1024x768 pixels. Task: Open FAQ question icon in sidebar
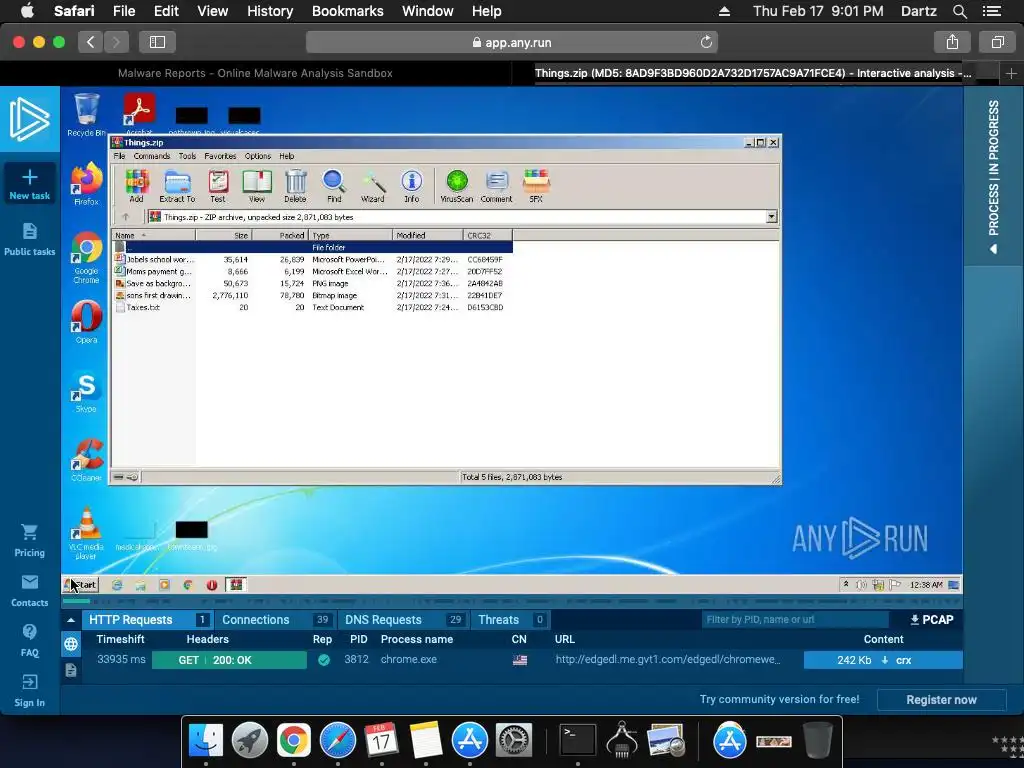pos(29,640)
